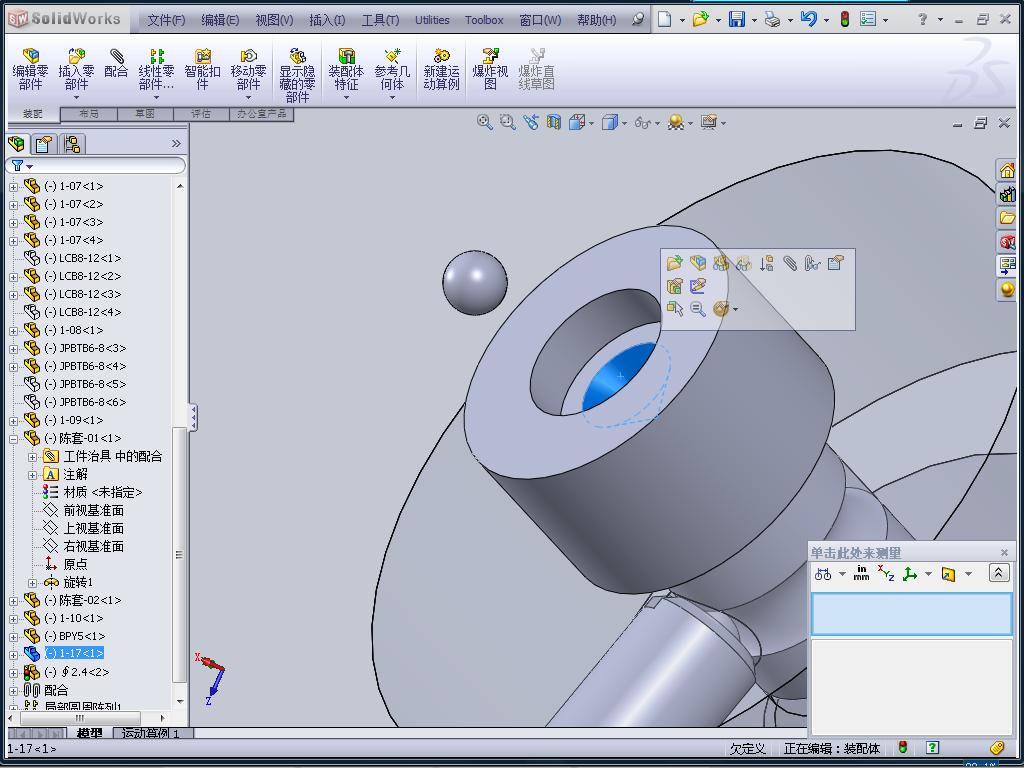Click the zoom-to-fit magnifier in view toolbar

[485, 122]
